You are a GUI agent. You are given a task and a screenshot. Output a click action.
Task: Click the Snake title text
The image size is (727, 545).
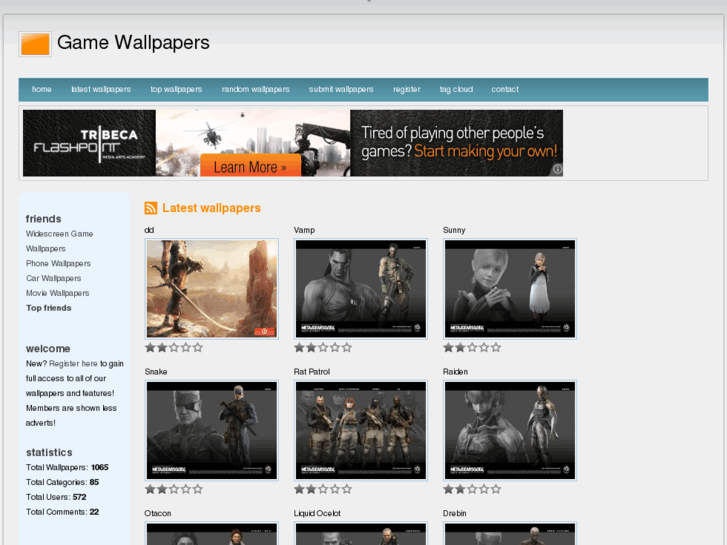tap(156, 372)
